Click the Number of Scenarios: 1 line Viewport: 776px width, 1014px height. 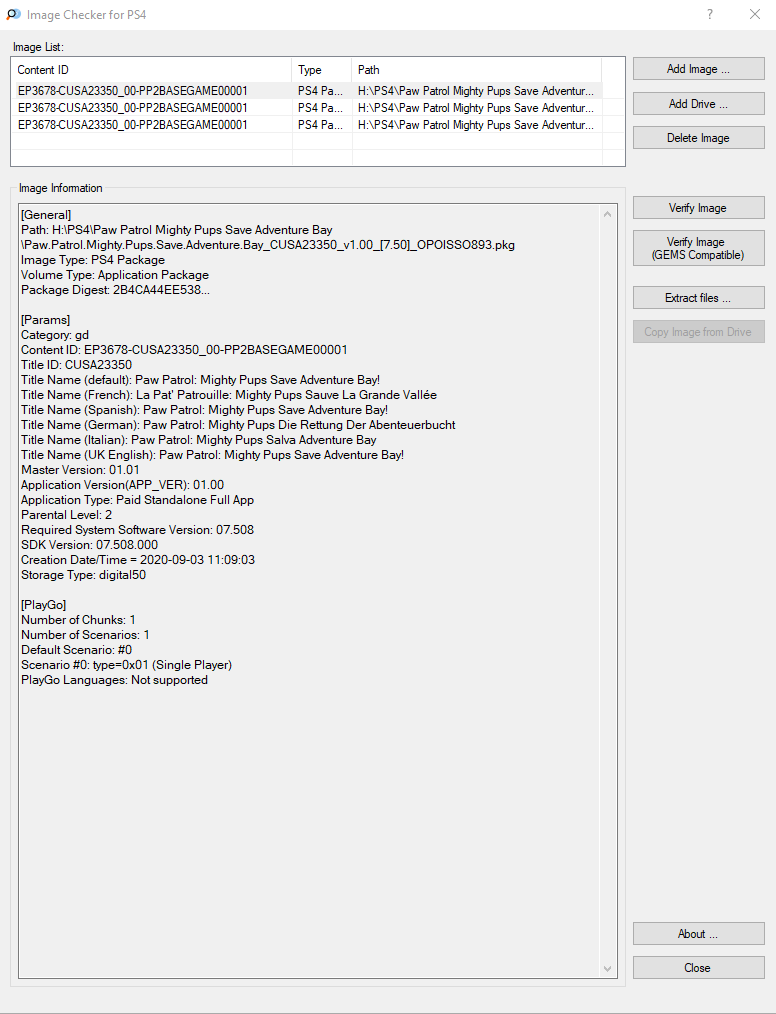[x=85, y=635]
